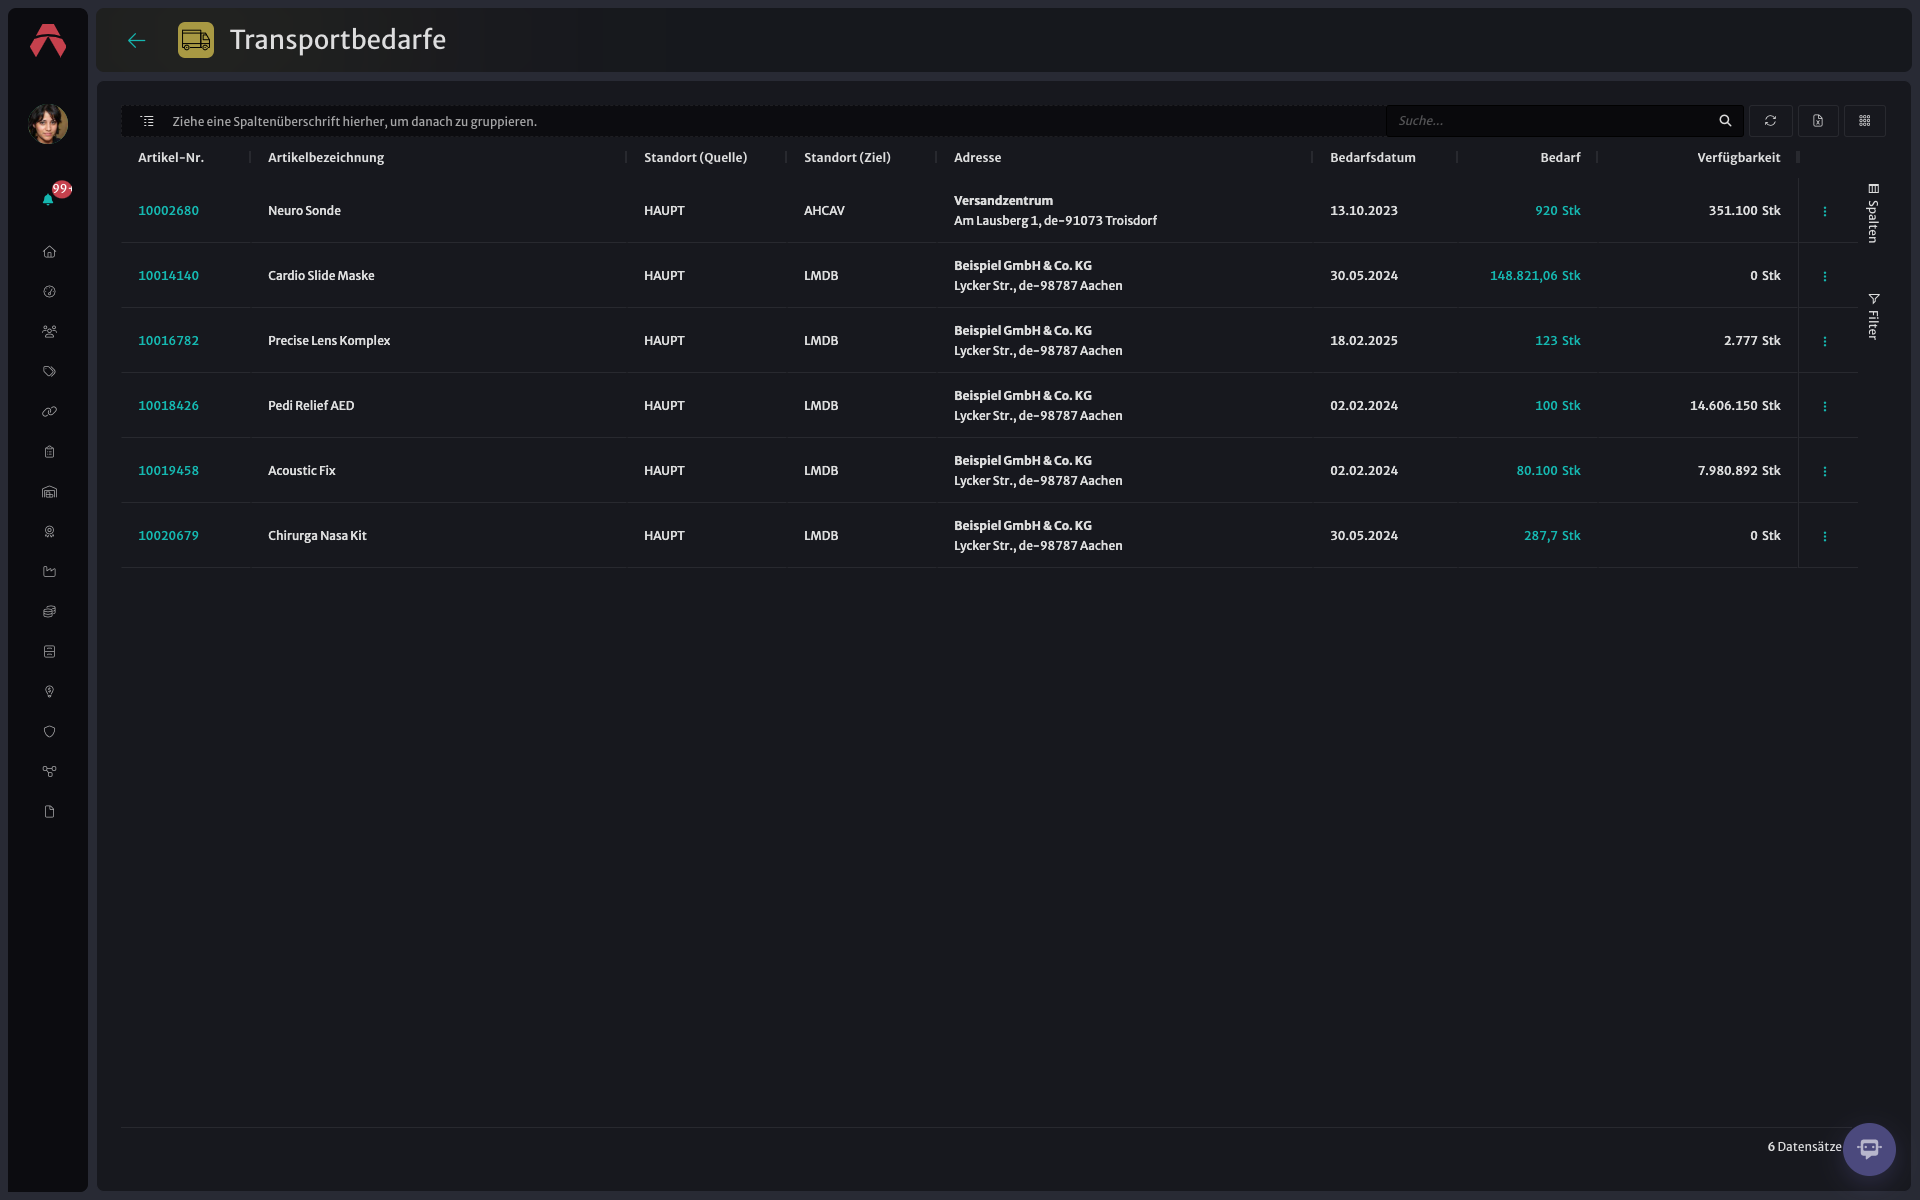Click the home icon in the sidebar

tap(49, 252)
